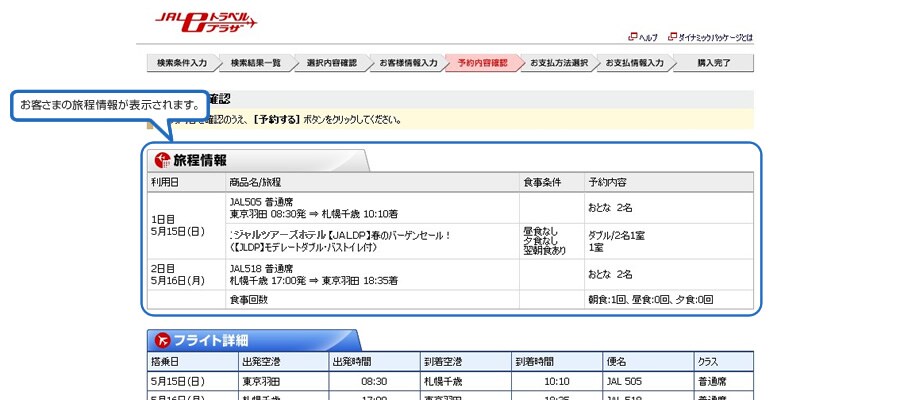The image size is (900, 400).
Task: Switch to お客様情報入力 step
Action: pyautogui.click(x=407, y=63)
